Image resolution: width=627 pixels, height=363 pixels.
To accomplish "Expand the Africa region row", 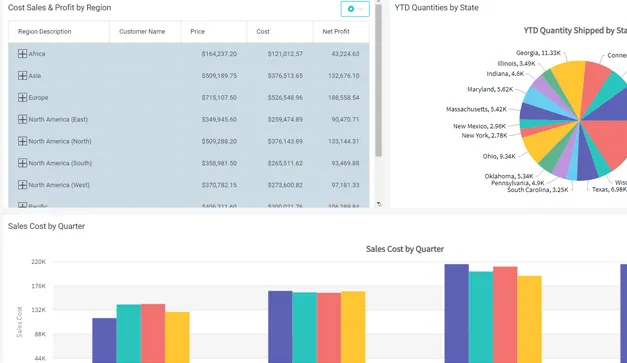I will click(x=22, y=54).
